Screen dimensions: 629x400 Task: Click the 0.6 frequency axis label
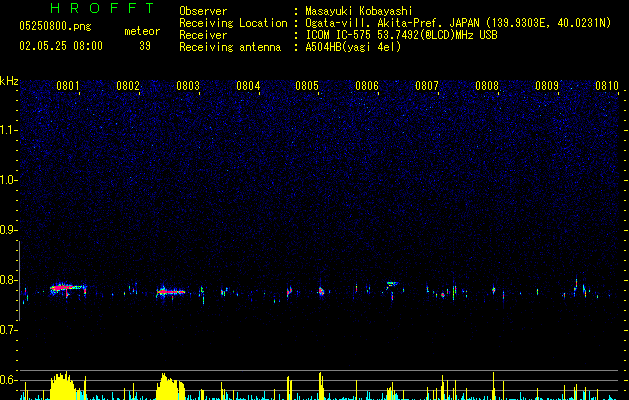[9, 380]
